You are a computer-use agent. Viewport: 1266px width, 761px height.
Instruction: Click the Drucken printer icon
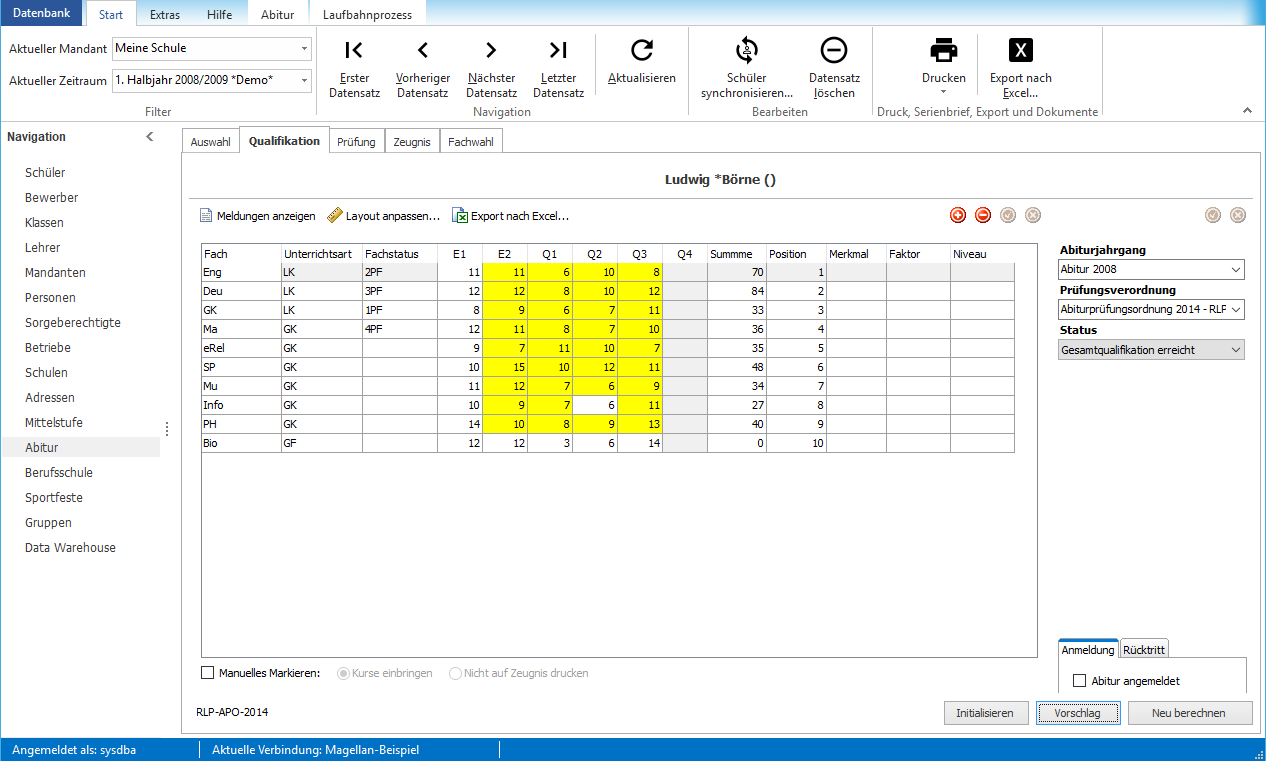944,50
